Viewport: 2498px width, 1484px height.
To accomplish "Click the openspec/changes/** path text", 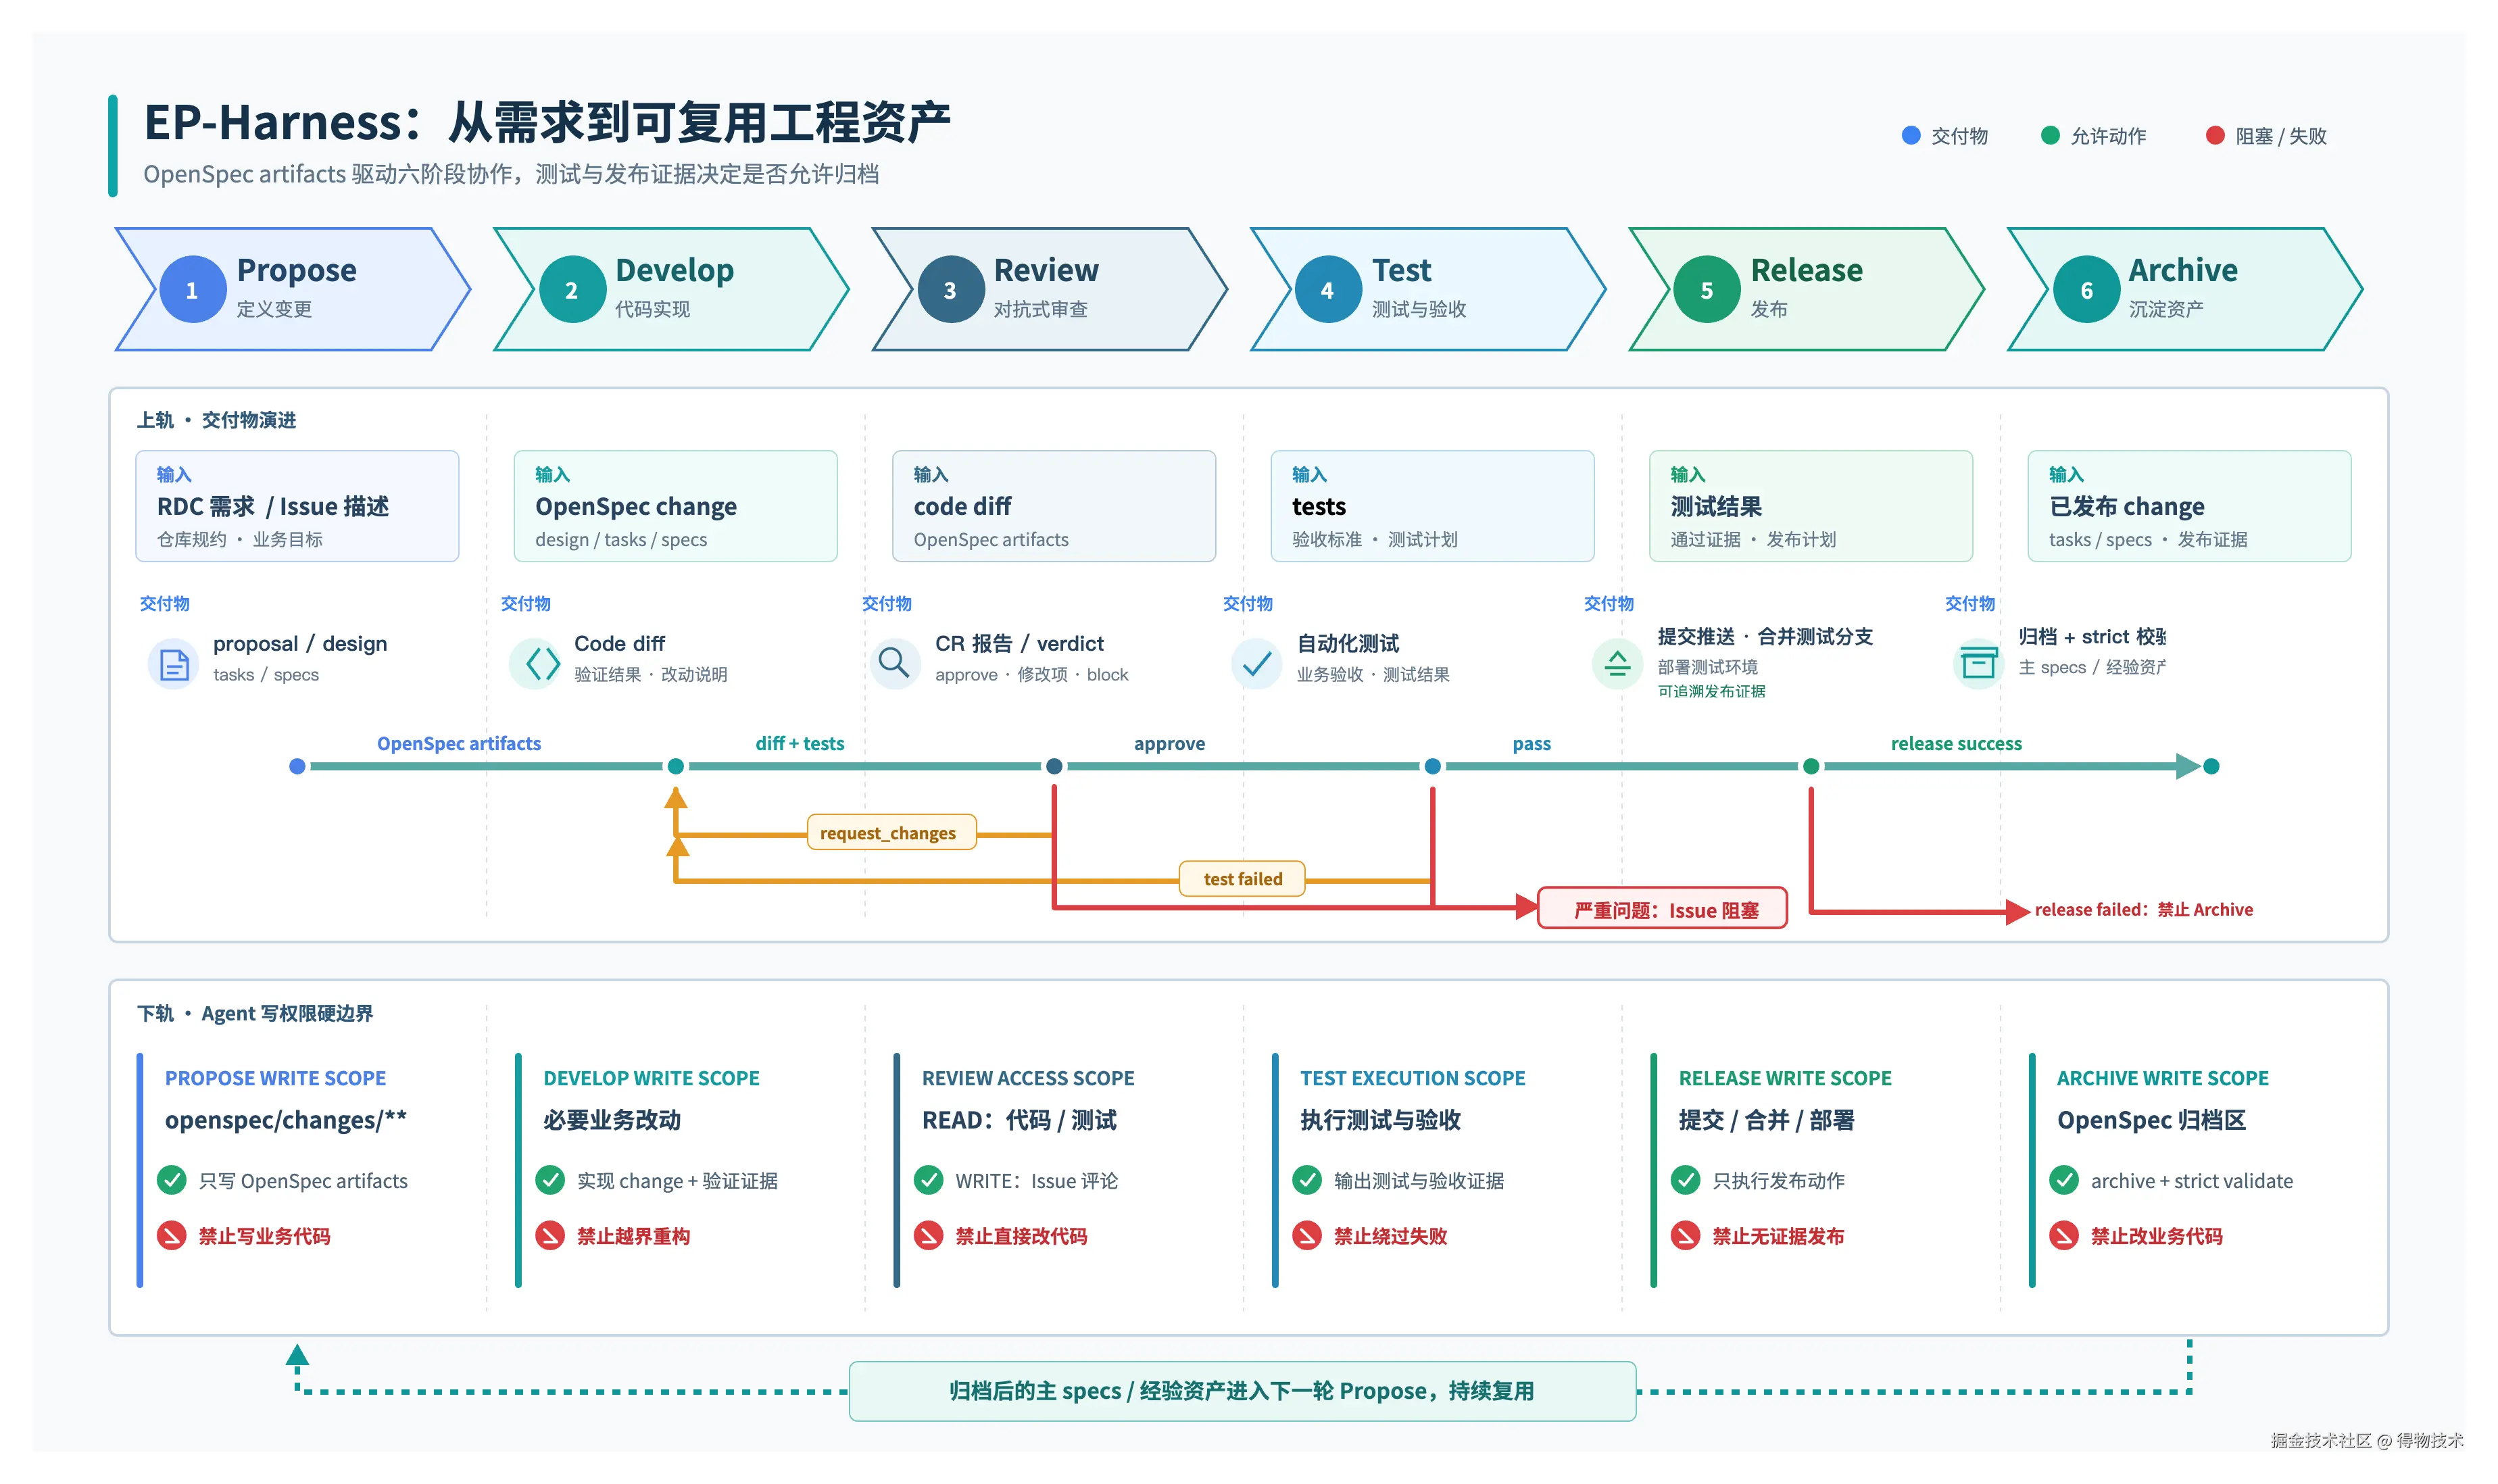I will coord(286,1121).
